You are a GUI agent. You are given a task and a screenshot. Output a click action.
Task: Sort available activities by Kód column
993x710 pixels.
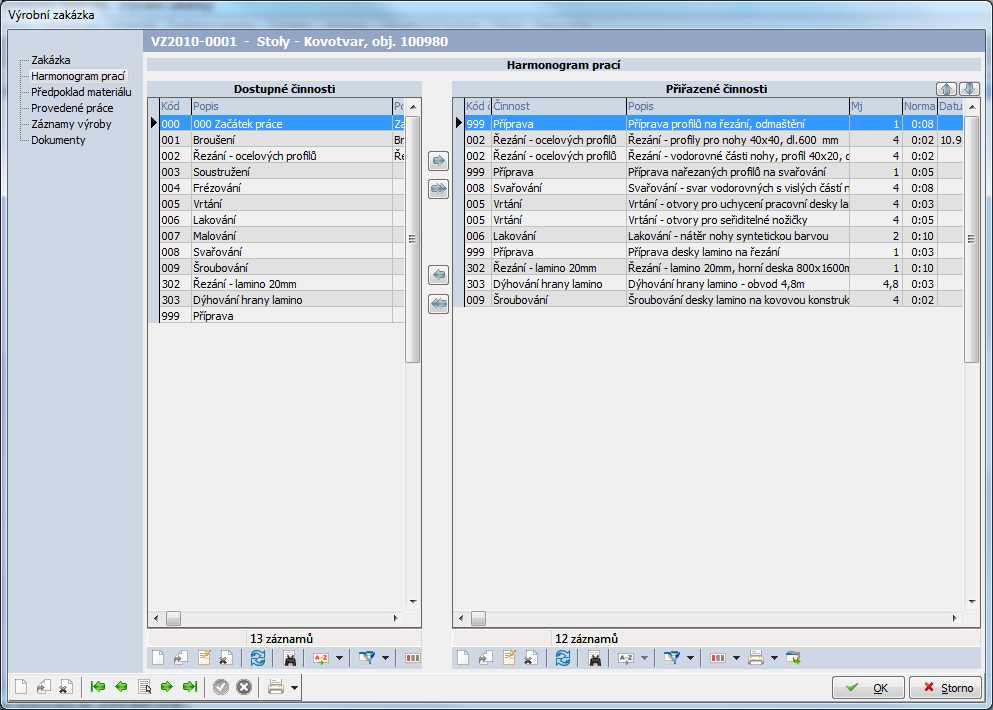tap(175, 106)
